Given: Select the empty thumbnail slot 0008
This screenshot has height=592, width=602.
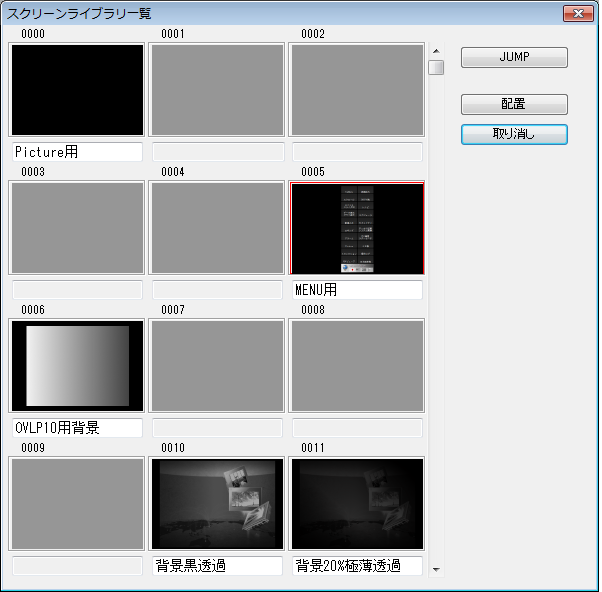Looking at the screenshot, I should click(357, 366).
